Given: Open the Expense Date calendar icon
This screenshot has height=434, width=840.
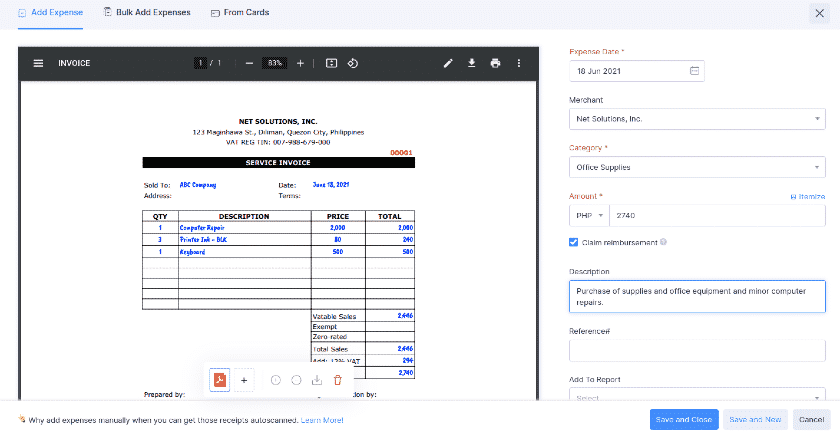Looking at the screenshot, I should (694, 71).
